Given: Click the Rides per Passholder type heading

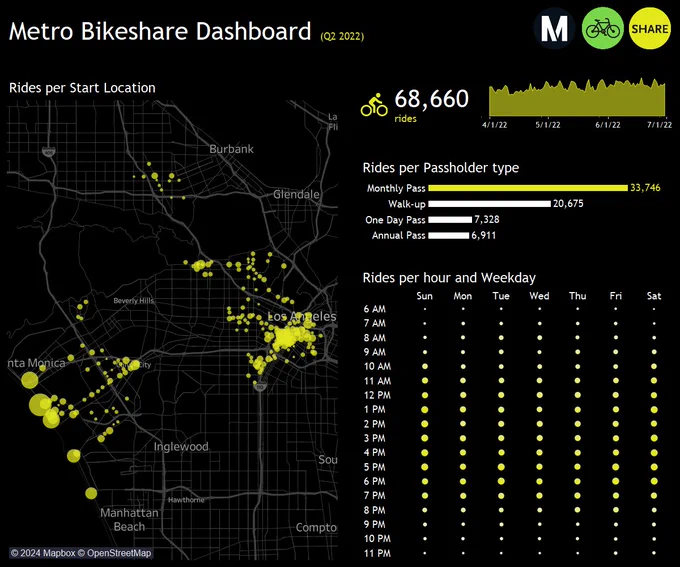Looking at the screenshot, I should (x=441, y=168).
